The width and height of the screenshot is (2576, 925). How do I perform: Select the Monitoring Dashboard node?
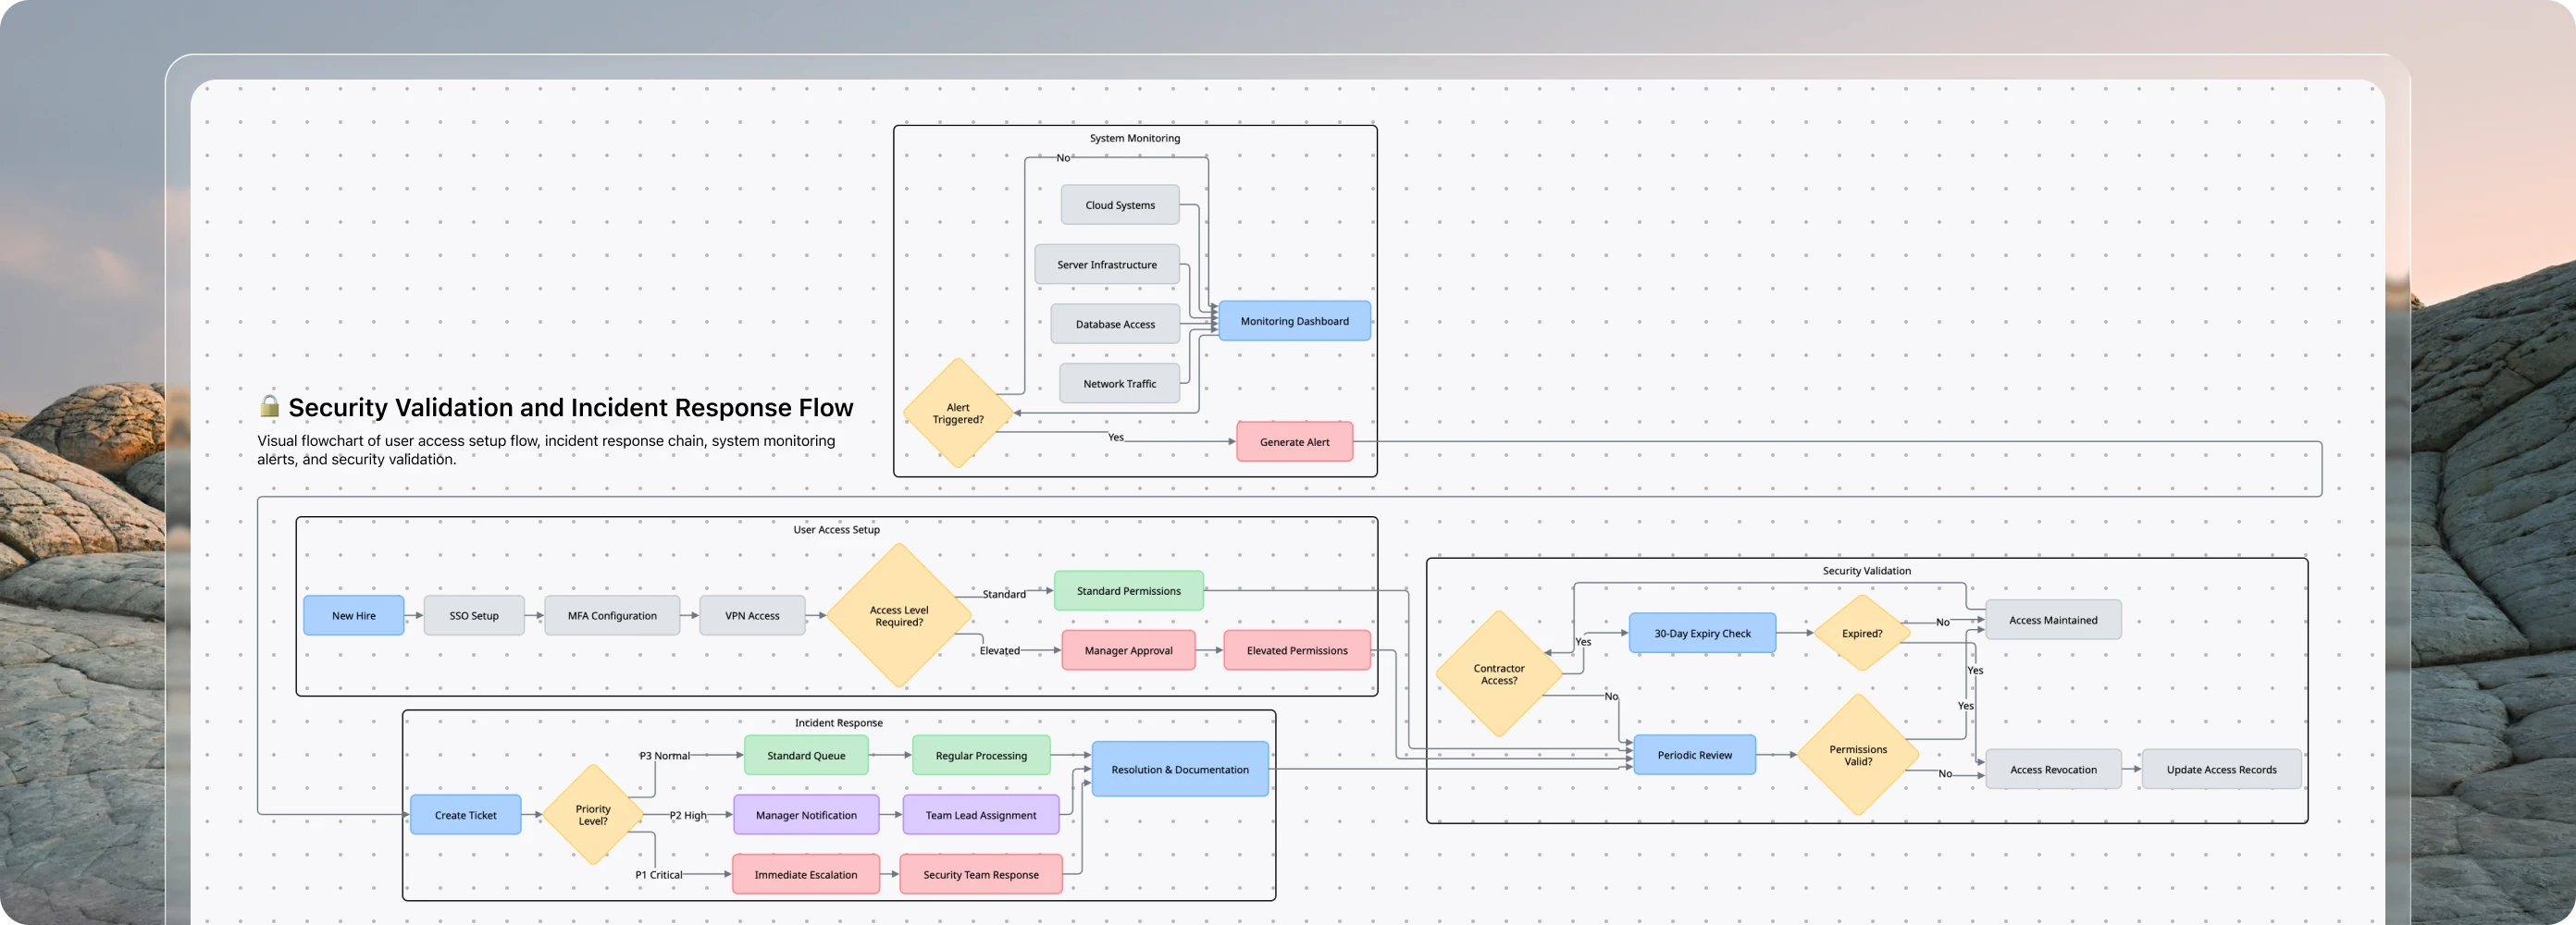(1294, 321)
